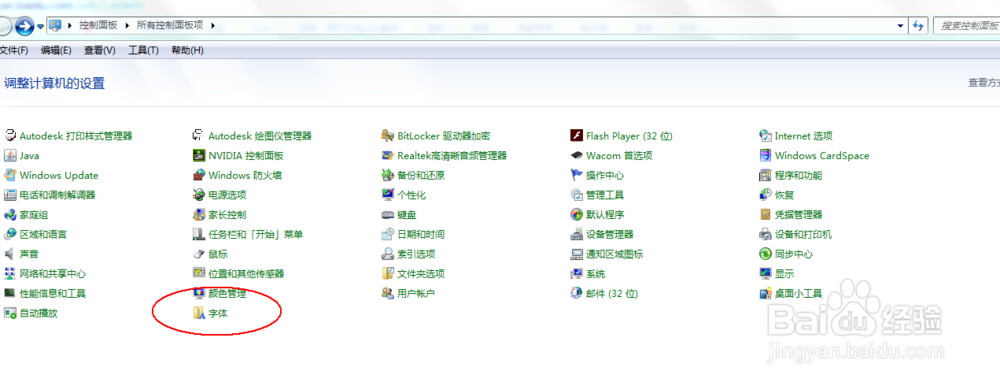Open the 管理工具 icon
1000x386 pixels.
click(576, 195)
